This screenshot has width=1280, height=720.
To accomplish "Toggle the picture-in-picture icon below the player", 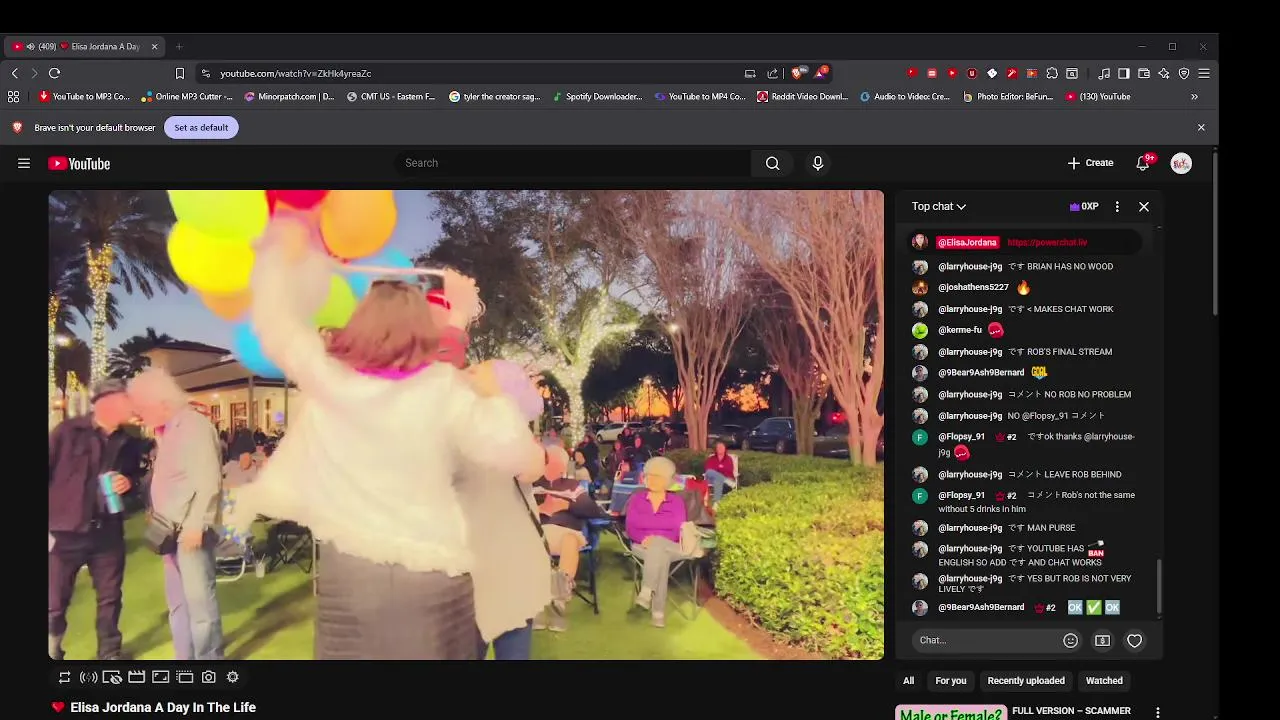I will point(161,677).
